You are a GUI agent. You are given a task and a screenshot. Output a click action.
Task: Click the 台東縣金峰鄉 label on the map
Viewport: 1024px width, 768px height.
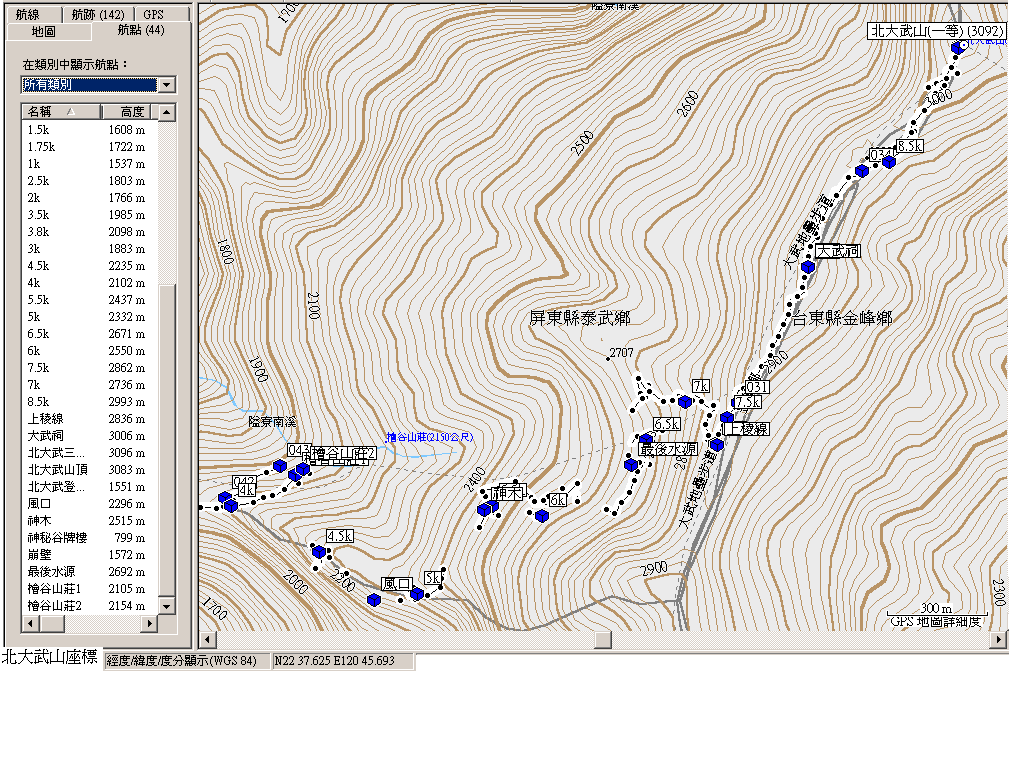click(x=842, y=318)
